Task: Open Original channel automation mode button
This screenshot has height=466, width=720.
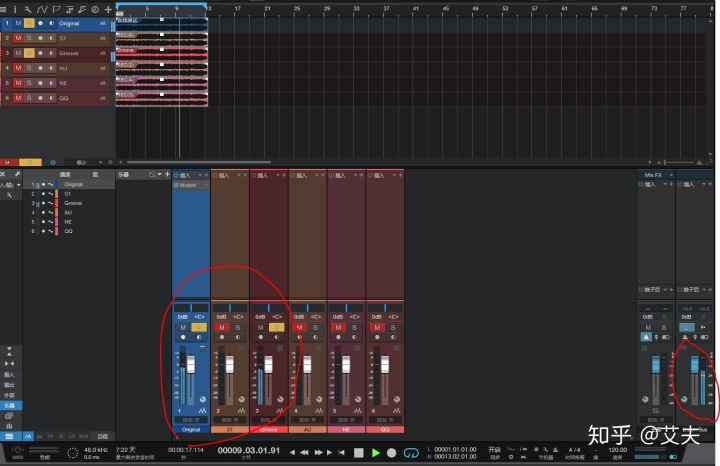Action: point(191,420)
